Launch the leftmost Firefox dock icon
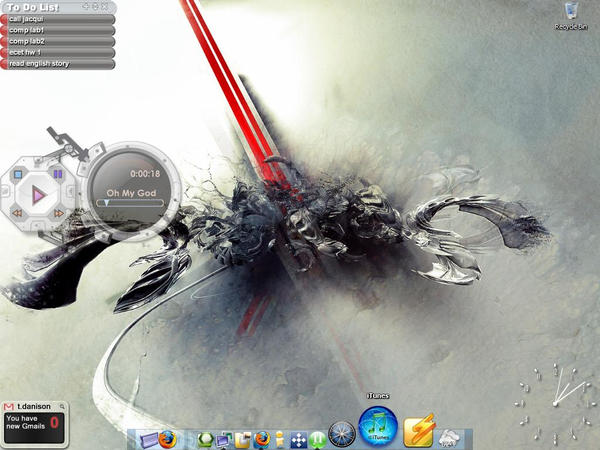The height and width of the screenshot is (450, 600). point(168,439)
